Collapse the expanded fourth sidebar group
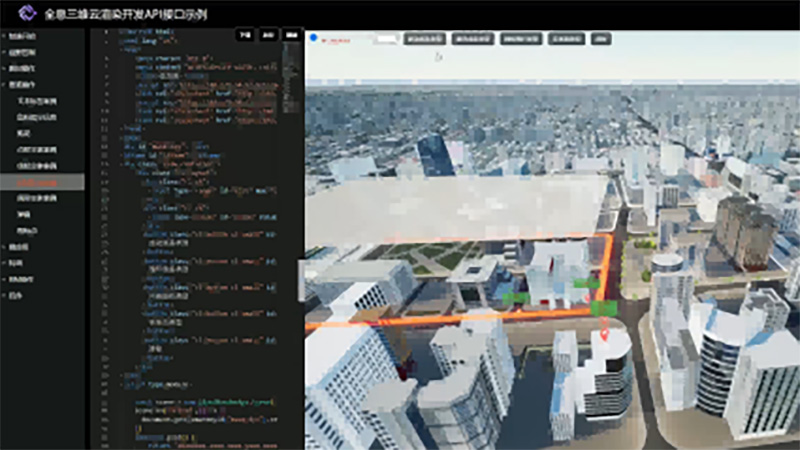The image size is (800, 450). pos(27,86)
